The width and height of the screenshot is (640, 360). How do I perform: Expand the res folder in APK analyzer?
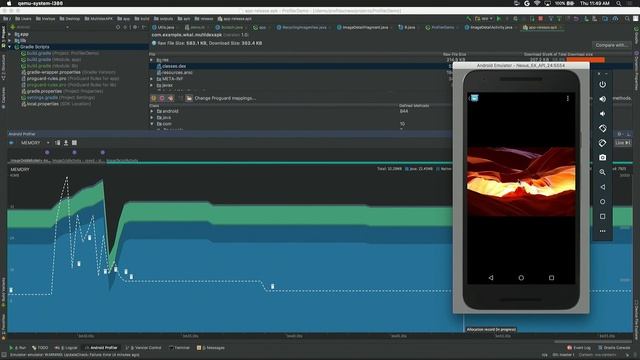point(152,60)
